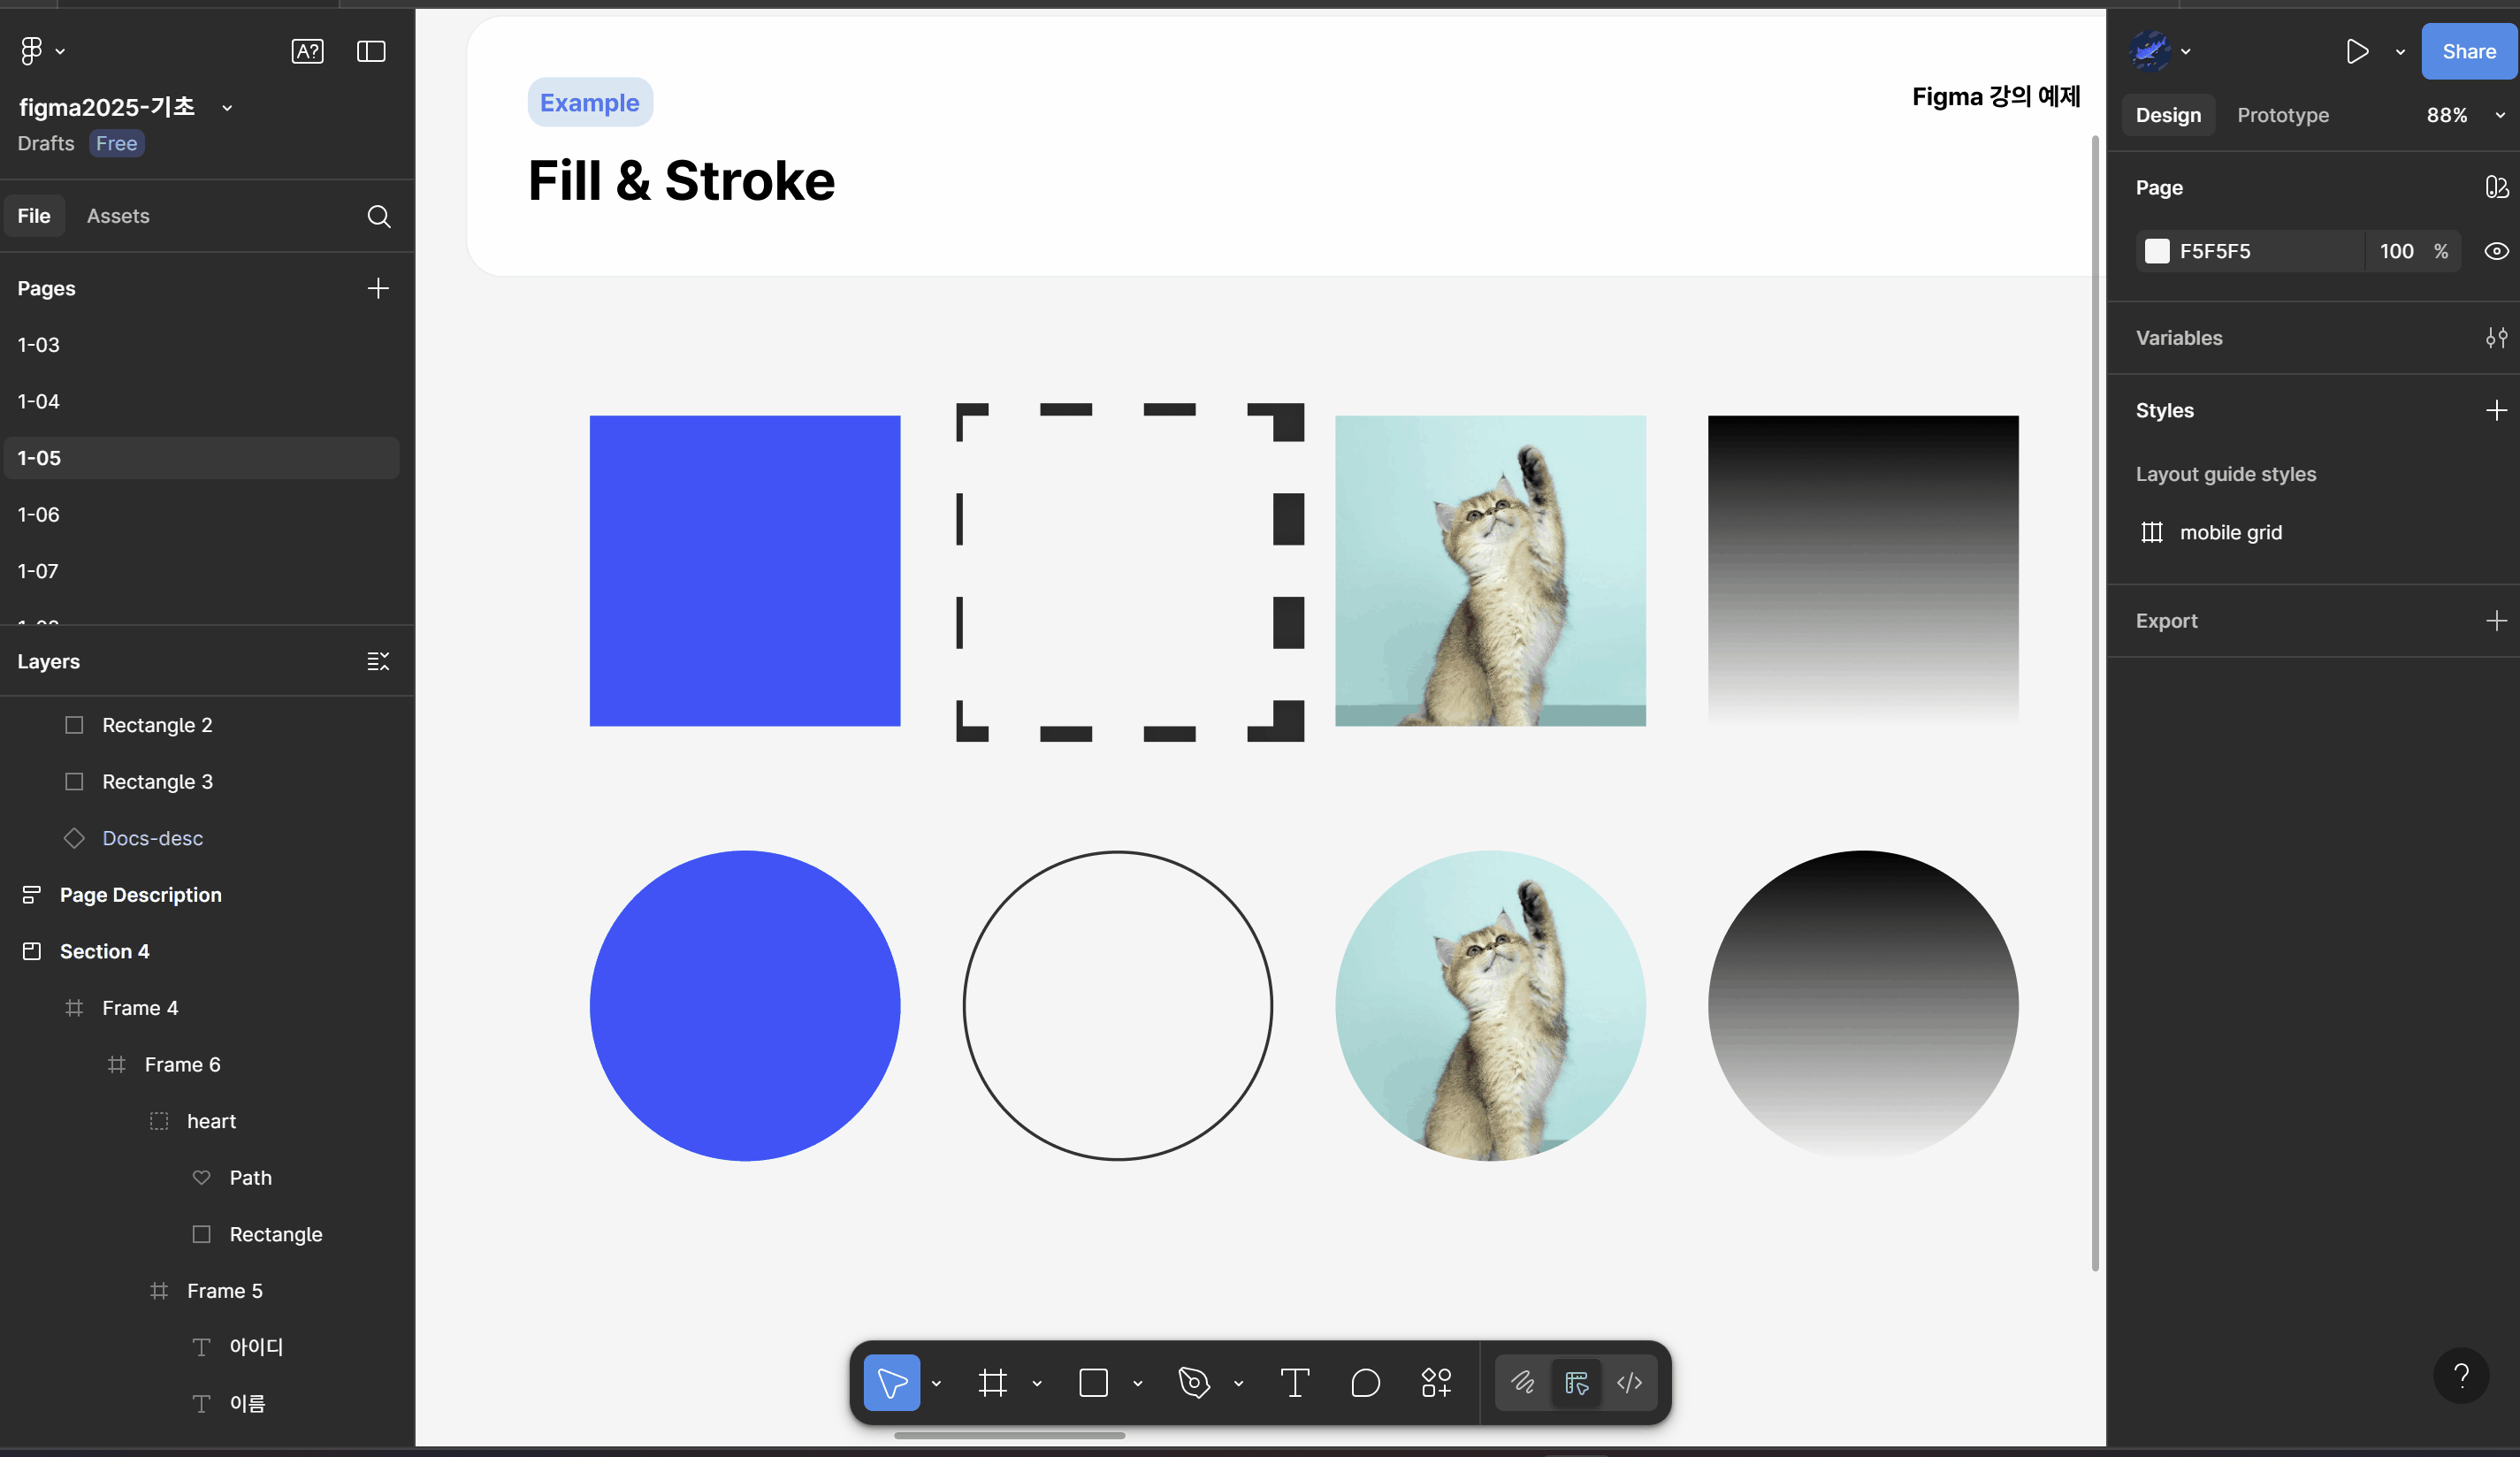This screenshot has width=2520, height=1457.
Task: Click the Figma main menu logo
Action: pyautogui.click(x=32, y=51)
